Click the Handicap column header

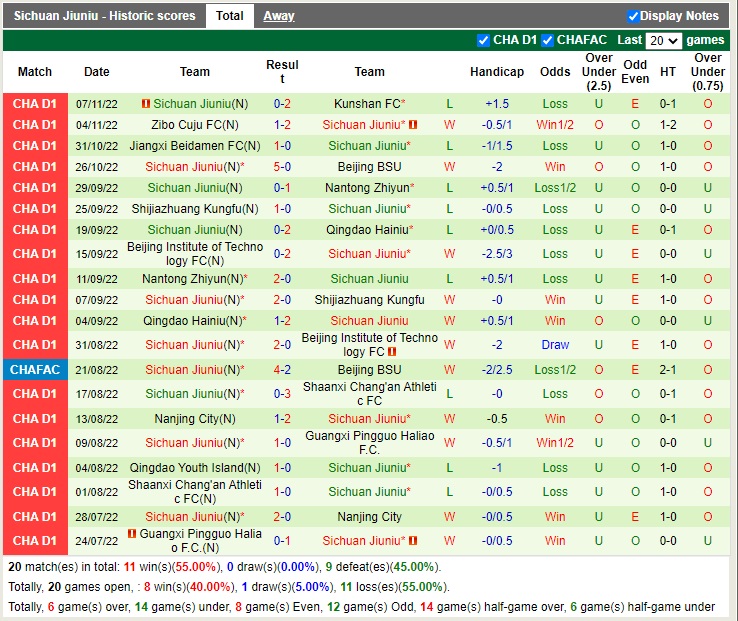[x=497, y=72]
